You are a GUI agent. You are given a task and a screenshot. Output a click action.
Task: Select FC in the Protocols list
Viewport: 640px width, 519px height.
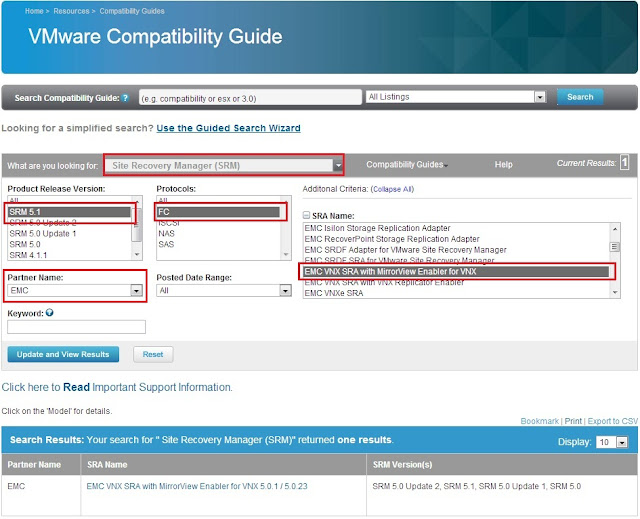point(218,212)
